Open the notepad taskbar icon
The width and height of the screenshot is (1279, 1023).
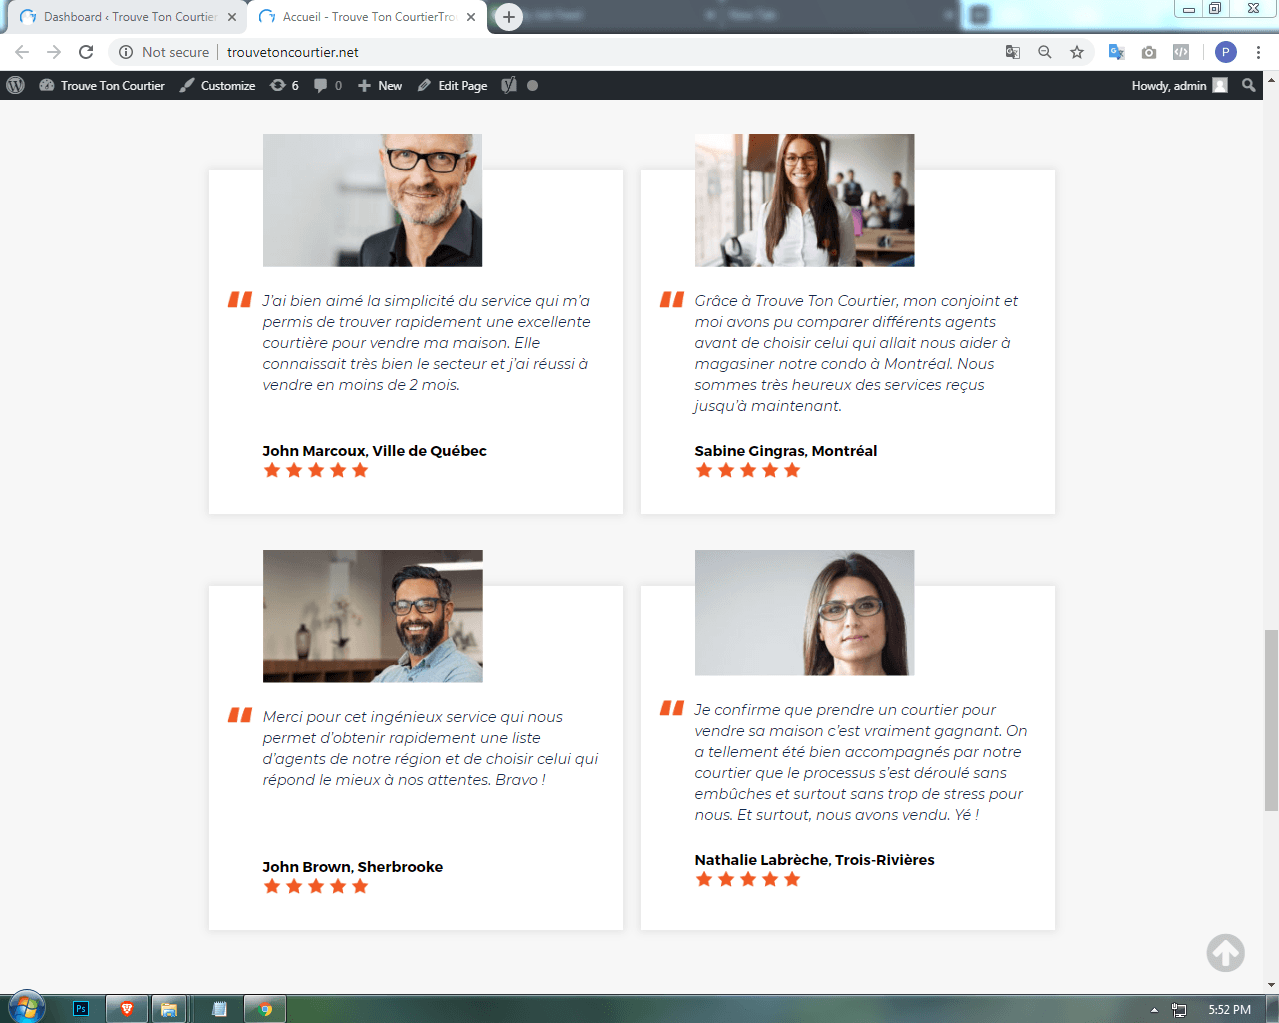click(219, 1009)
